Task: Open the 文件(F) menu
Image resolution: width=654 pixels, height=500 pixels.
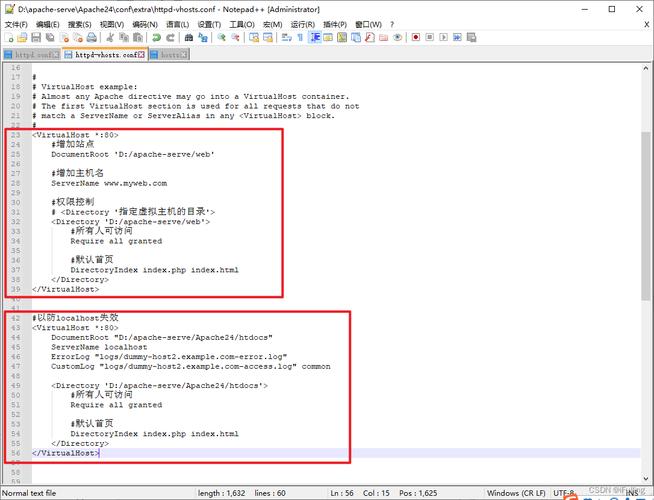Action: [x=16, y=25]
